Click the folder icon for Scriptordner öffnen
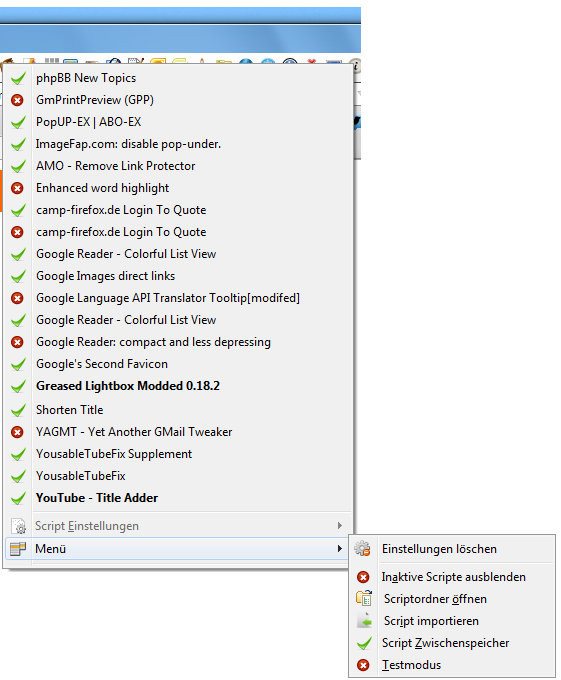The height and width of the screenshot is (680, 561). pyautogui.click(x=364, y=598)
